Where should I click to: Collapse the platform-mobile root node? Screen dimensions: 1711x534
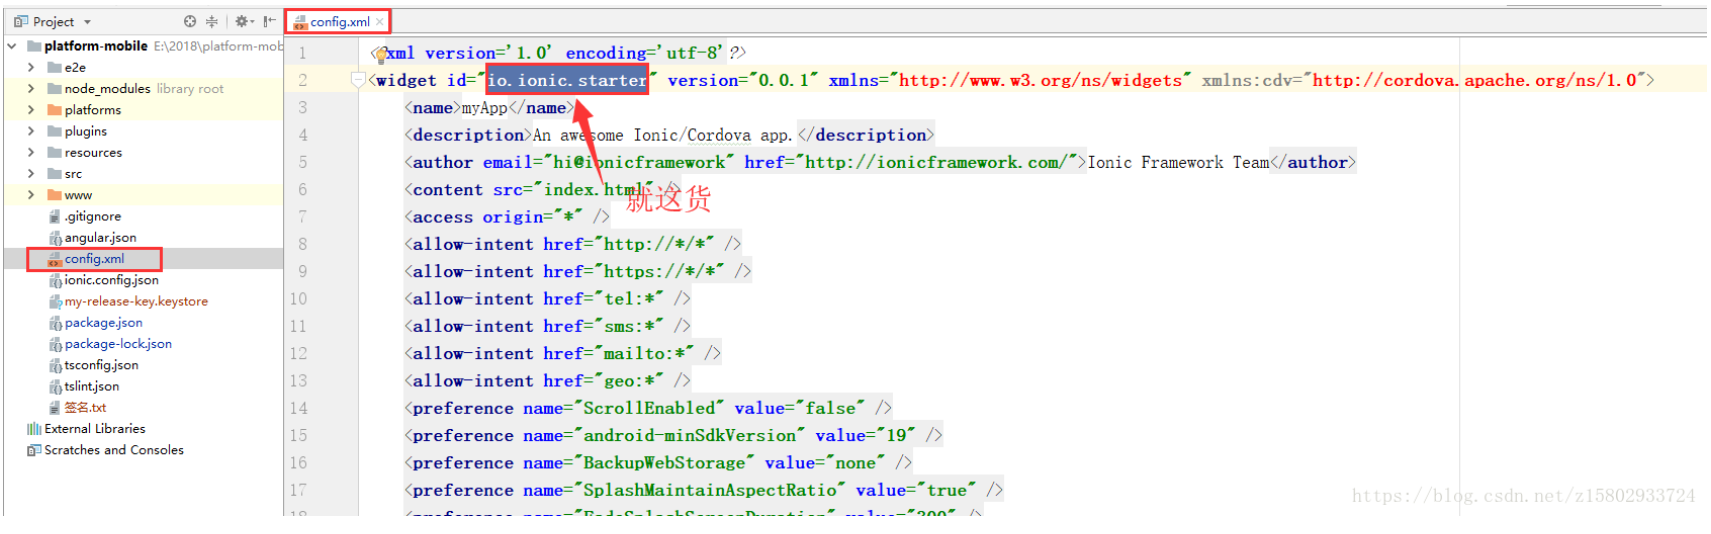[x=12, y=46]
